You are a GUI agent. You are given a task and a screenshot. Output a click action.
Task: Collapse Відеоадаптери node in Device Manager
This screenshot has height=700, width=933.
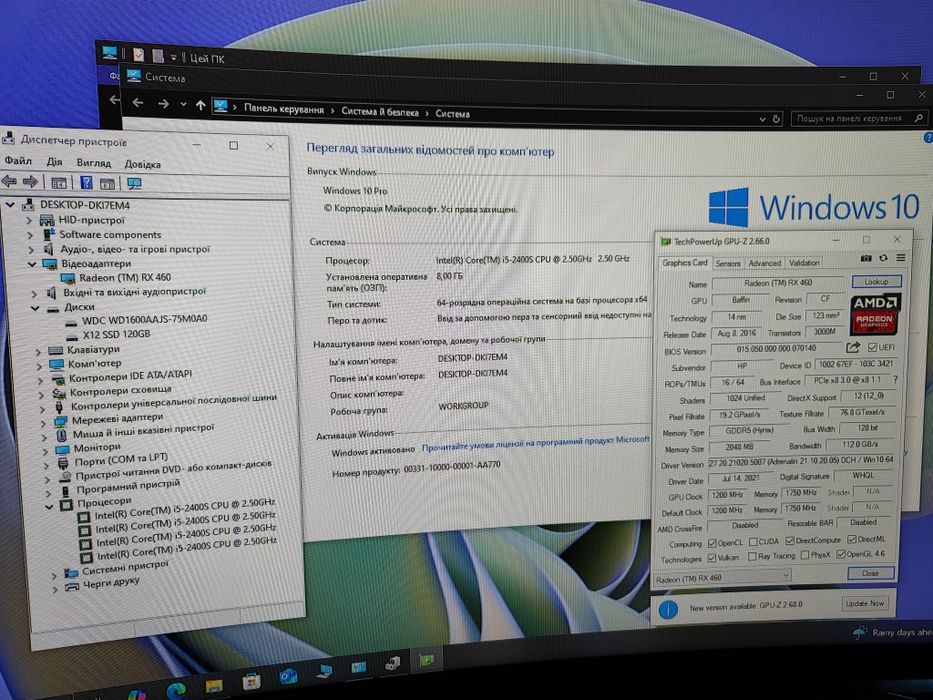click(32, 264)
